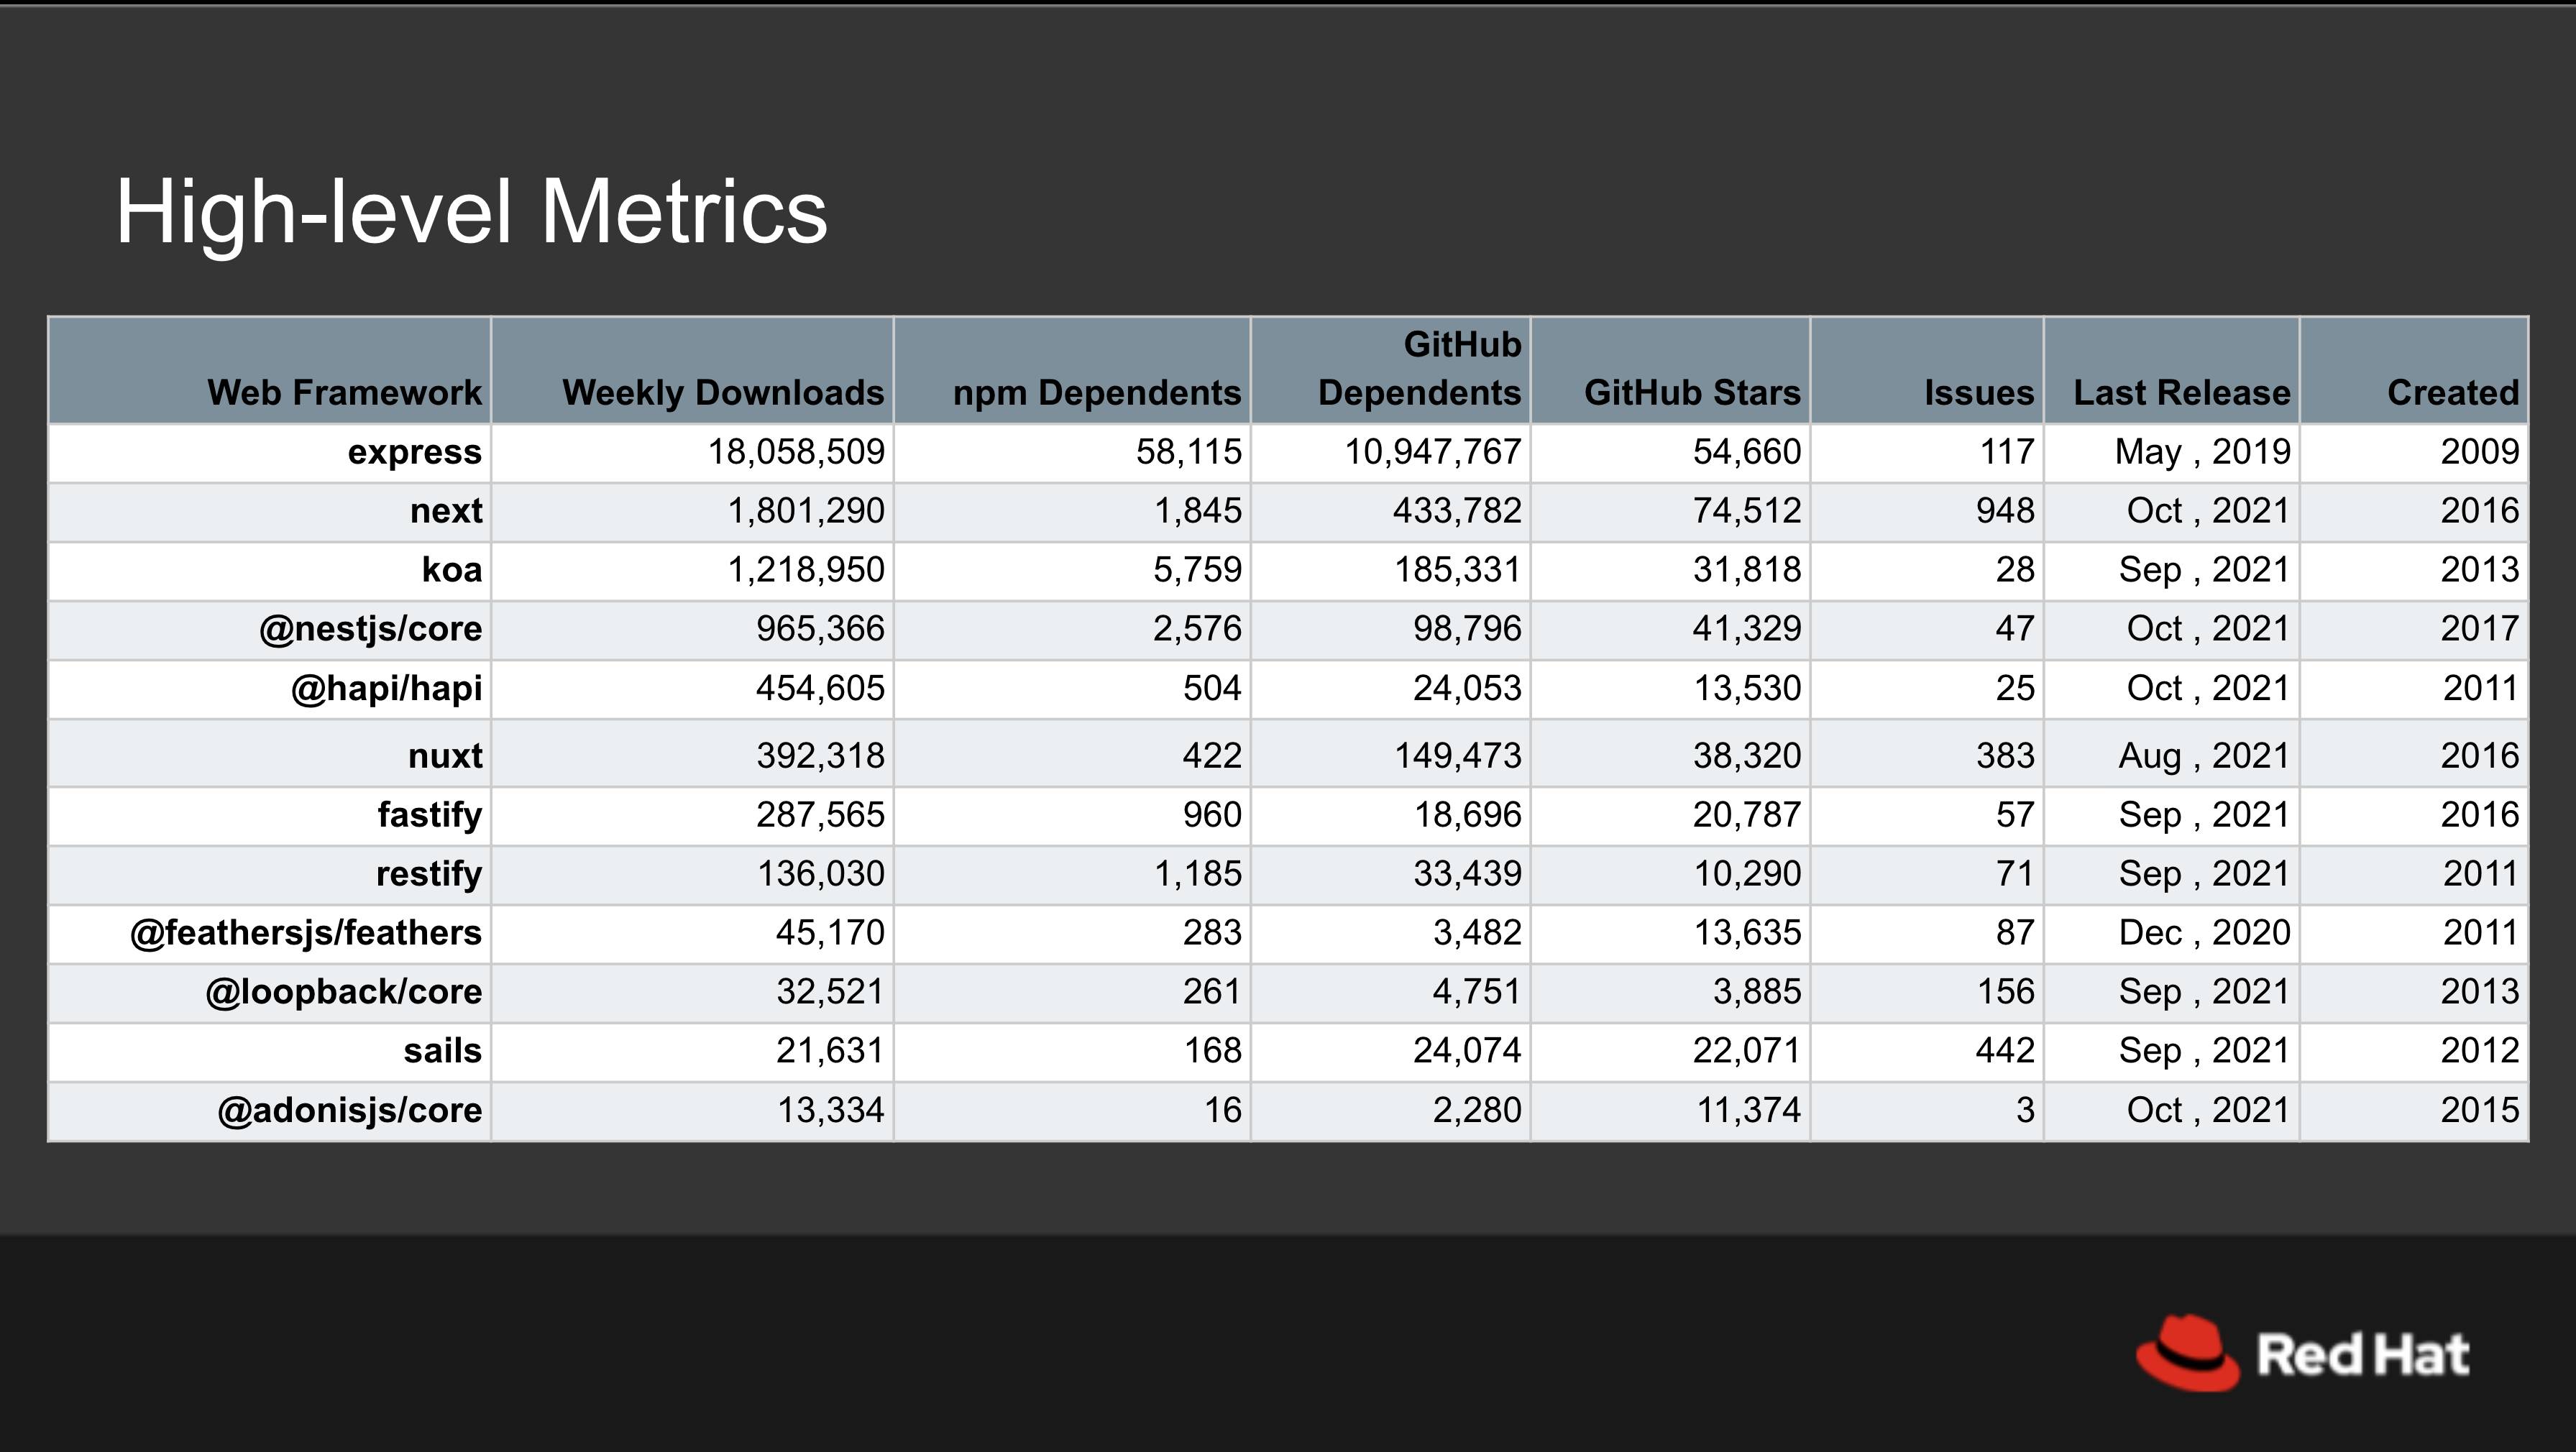Select the Weekly Downloads column header
The image size is (2576, 1452).
(723, 392)
